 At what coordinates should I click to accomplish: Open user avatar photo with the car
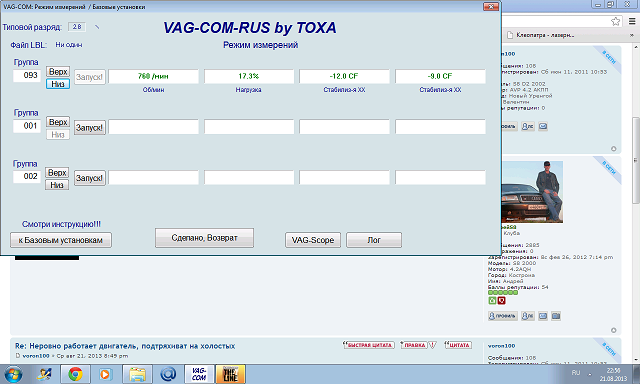532,192
